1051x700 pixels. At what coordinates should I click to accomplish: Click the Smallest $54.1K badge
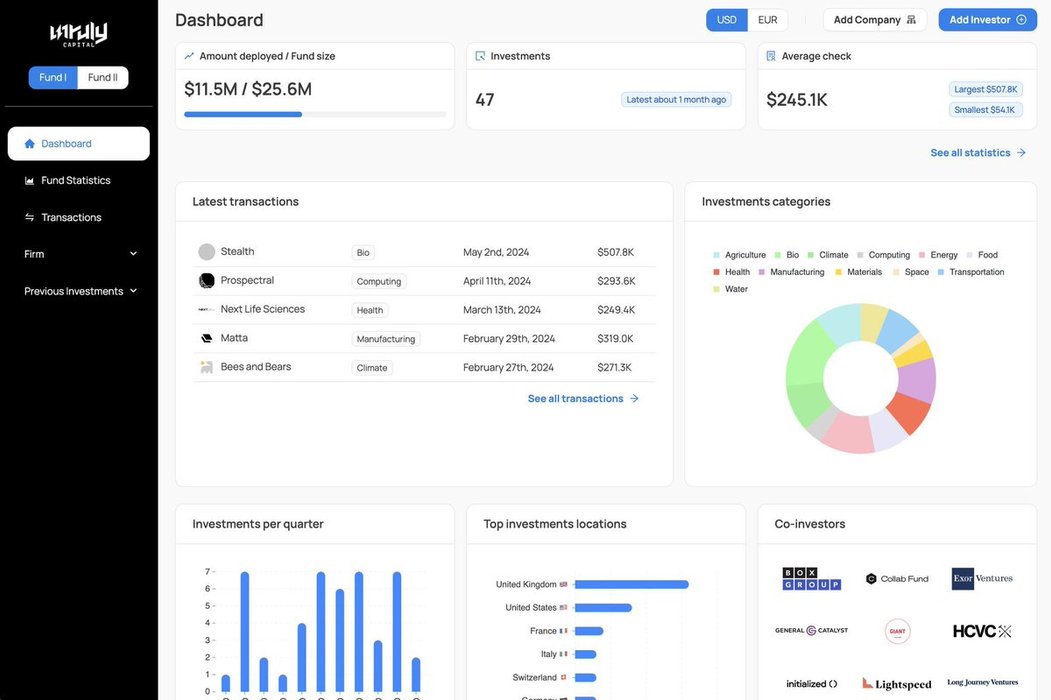[x=985, y=110]
